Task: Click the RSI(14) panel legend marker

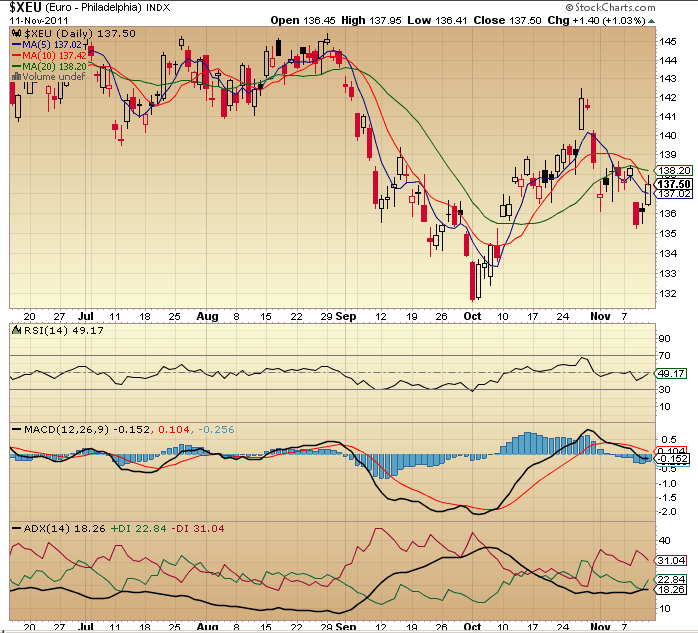Action: point(15,333)
